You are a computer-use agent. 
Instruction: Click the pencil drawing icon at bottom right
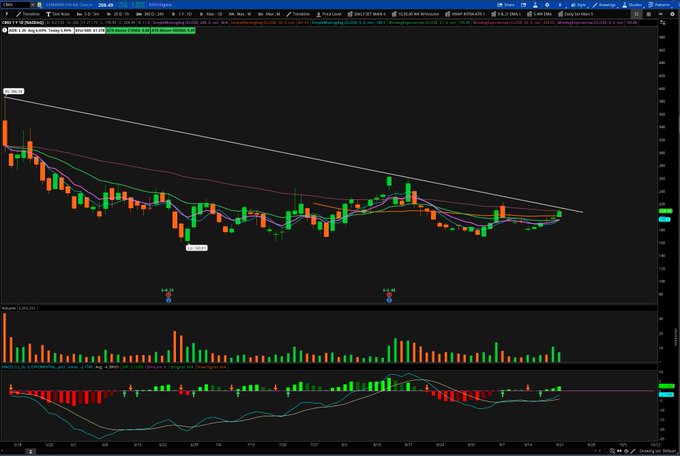click(x=633, y=451)
